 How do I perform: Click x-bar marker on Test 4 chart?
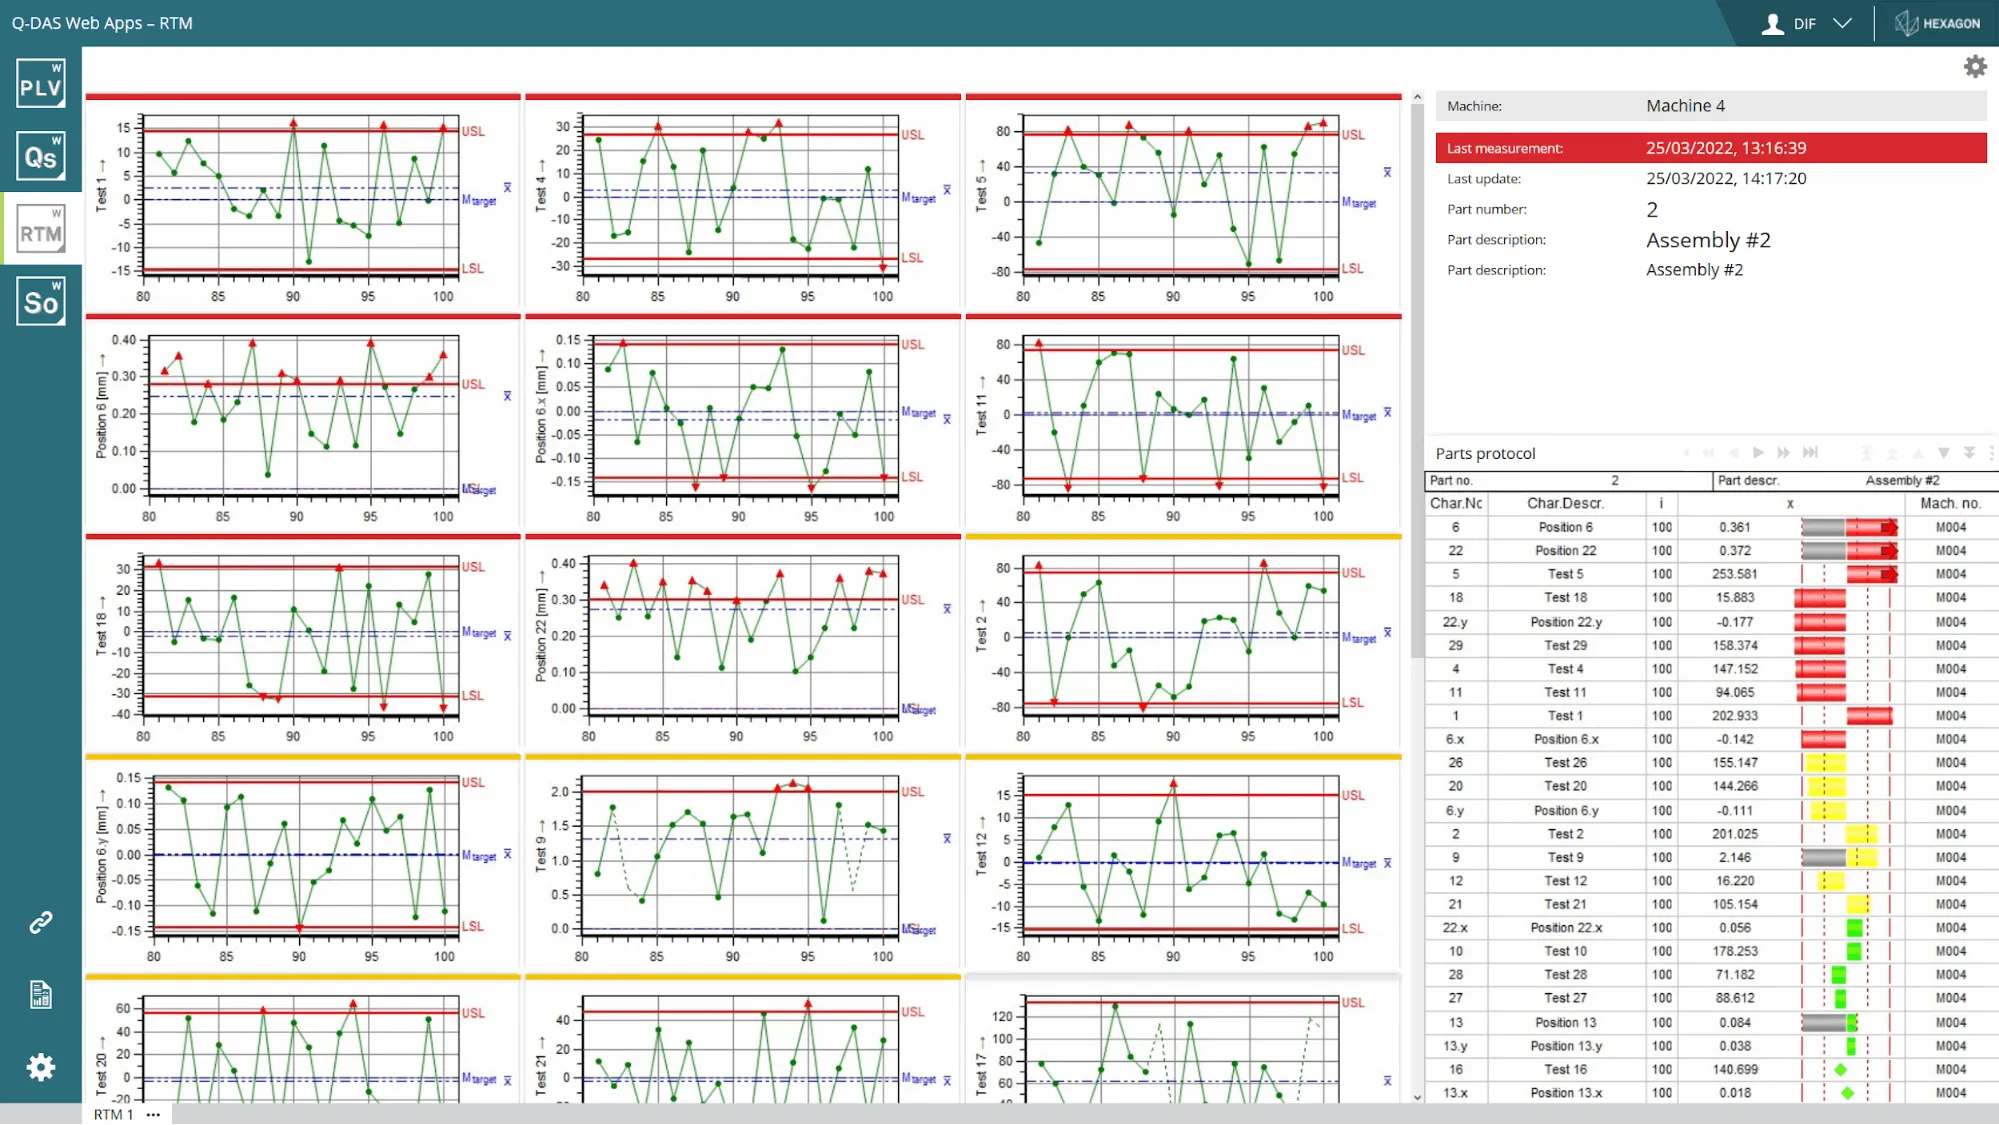947,189
